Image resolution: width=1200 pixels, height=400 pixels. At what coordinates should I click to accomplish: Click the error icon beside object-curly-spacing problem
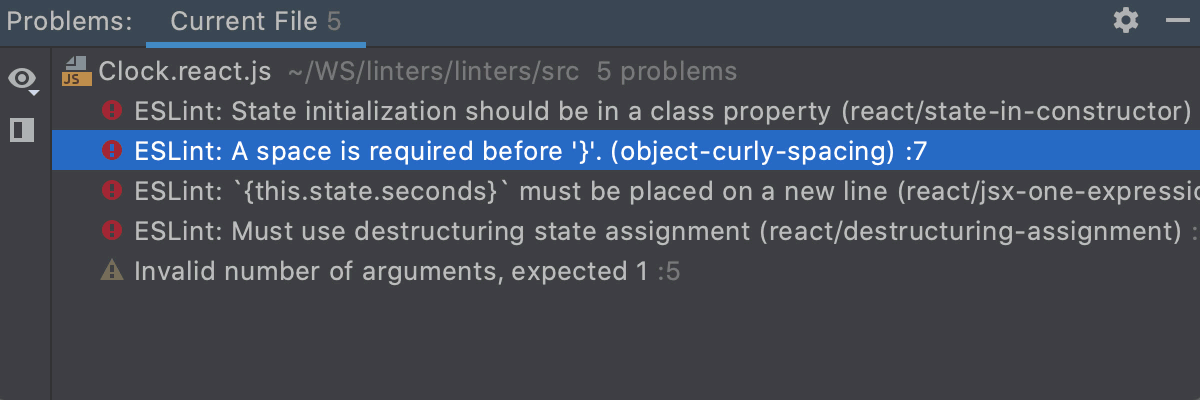[x=112, y=150]
